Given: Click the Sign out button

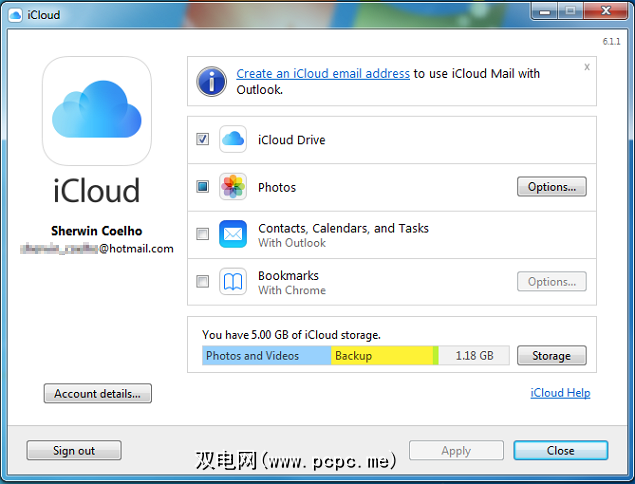Looking at the screenshot, I should [74, 450].
